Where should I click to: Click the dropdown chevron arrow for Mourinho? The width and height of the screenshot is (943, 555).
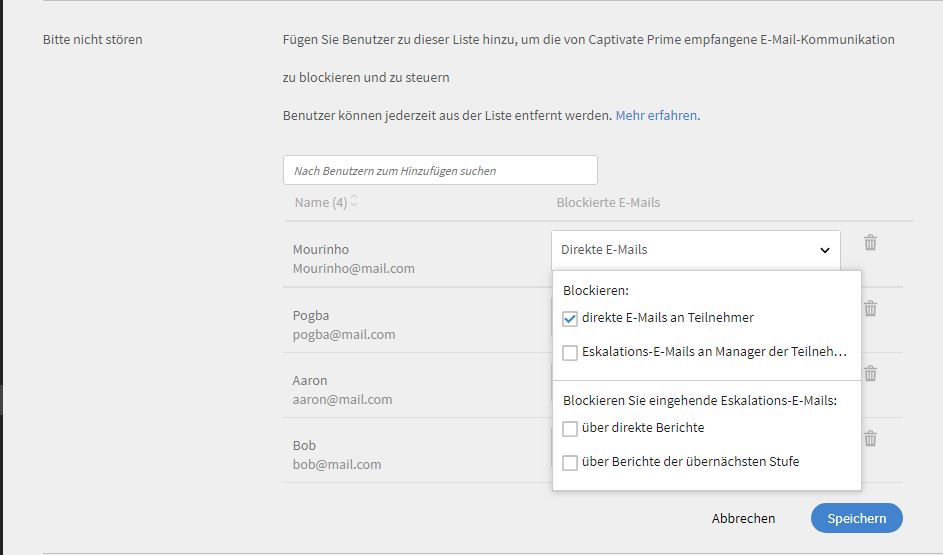pyautogui.click(x=825, y=250)
